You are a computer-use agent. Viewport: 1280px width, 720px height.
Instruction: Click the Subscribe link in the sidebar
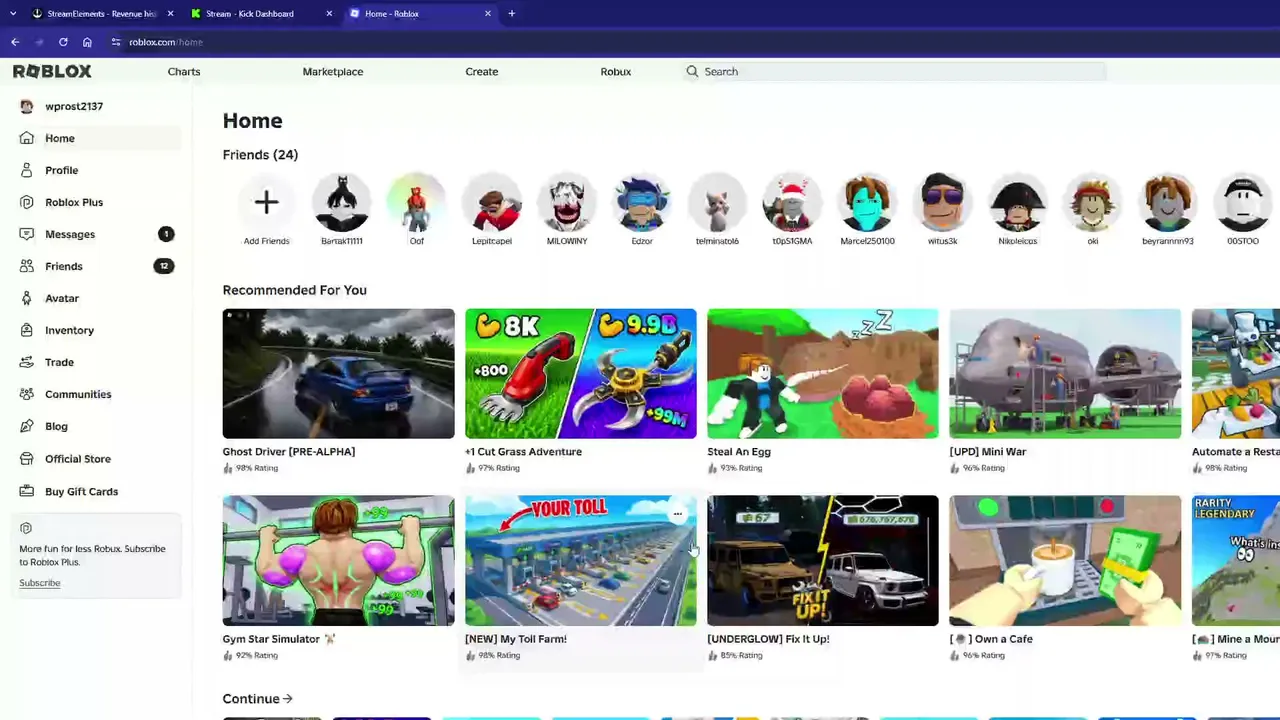pos(40,583)
